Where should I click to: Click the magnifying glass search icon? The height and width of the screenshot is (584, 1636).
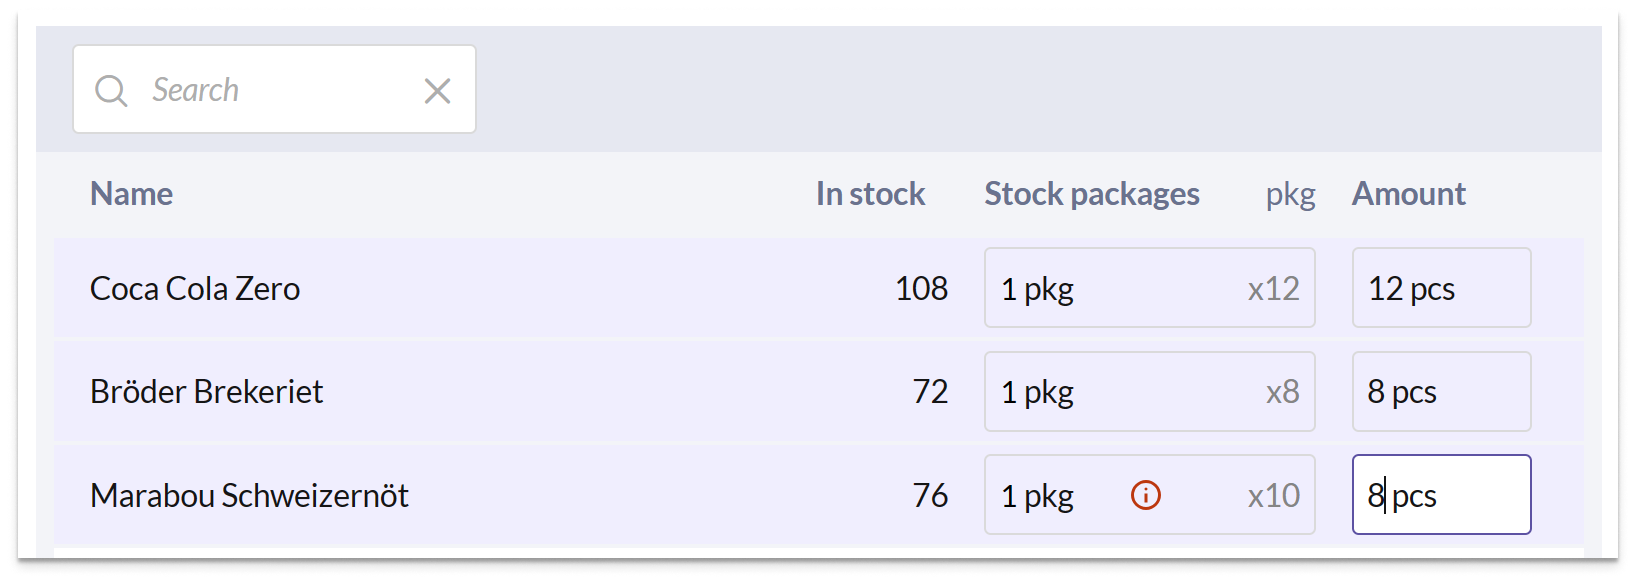pyautogui.click(x=111, y=90)
